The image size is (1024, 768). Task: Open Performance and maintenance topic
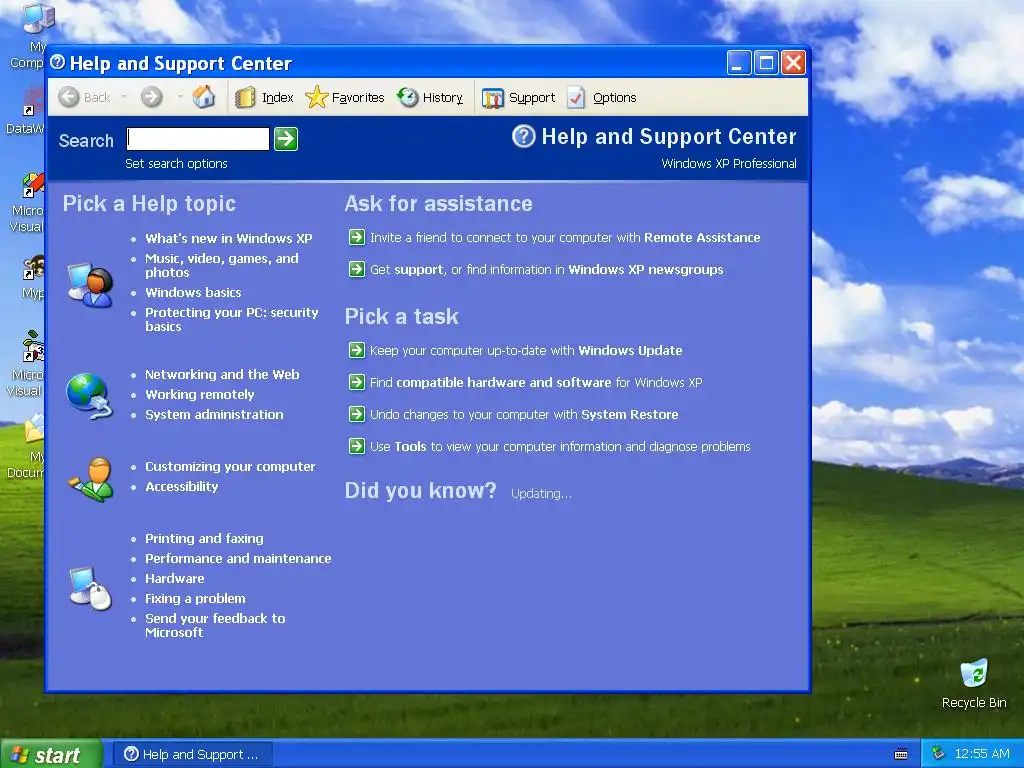point(238,558)
